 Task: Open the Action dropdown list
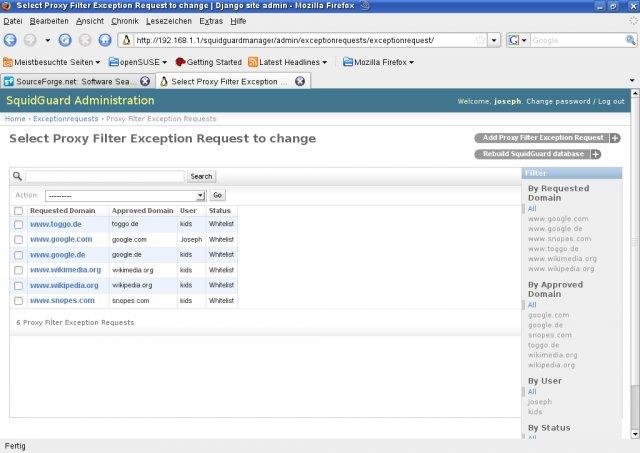pyautogui.click(x=125, y=195)
